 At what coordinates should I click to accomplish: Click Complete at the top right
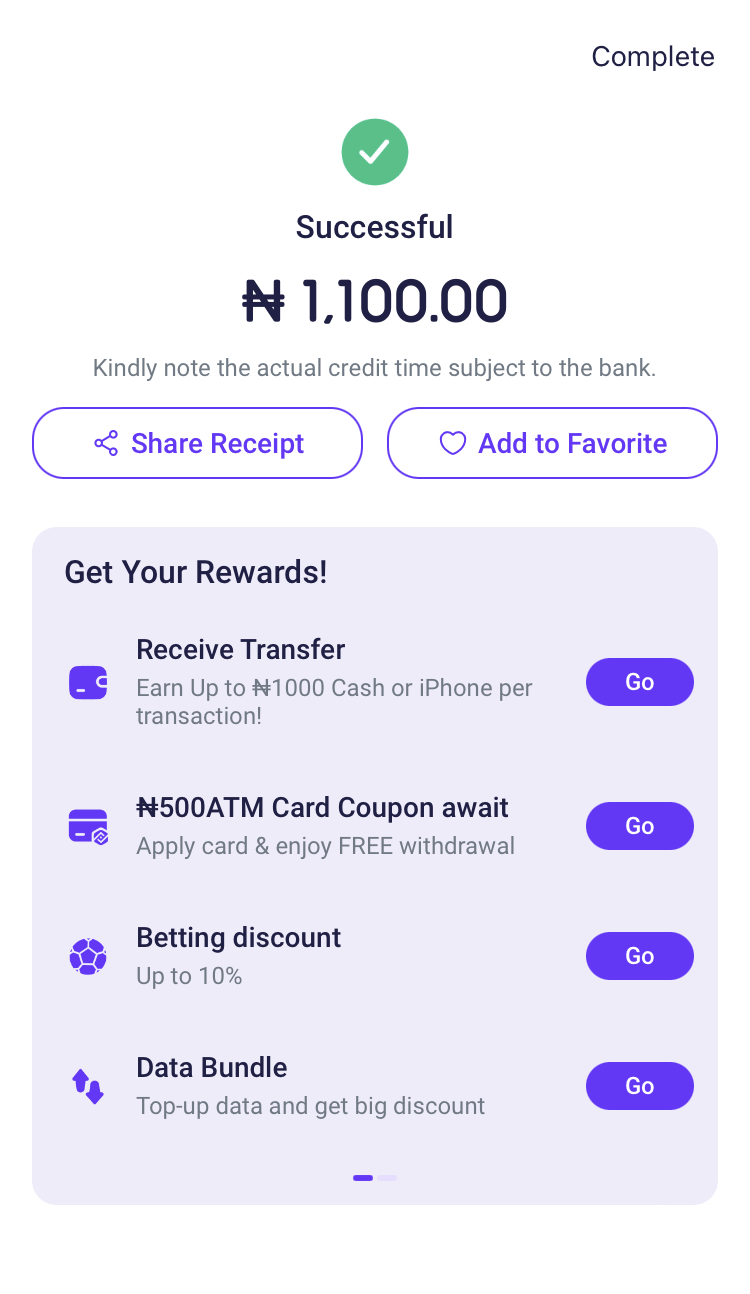tap(653, 56)
